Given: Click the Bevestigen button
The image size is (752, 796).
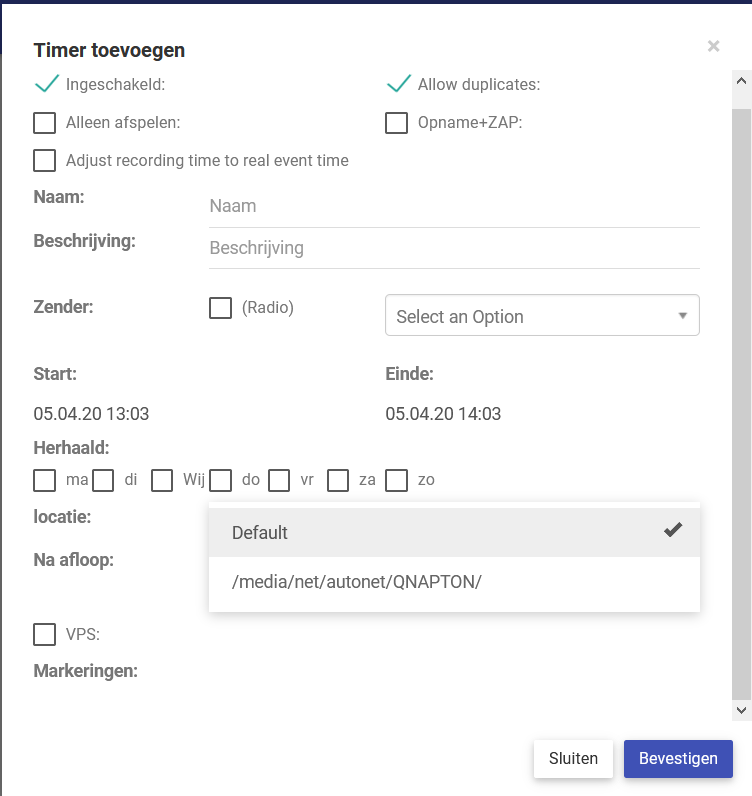Looking at the screenshot, I should 678,759.
